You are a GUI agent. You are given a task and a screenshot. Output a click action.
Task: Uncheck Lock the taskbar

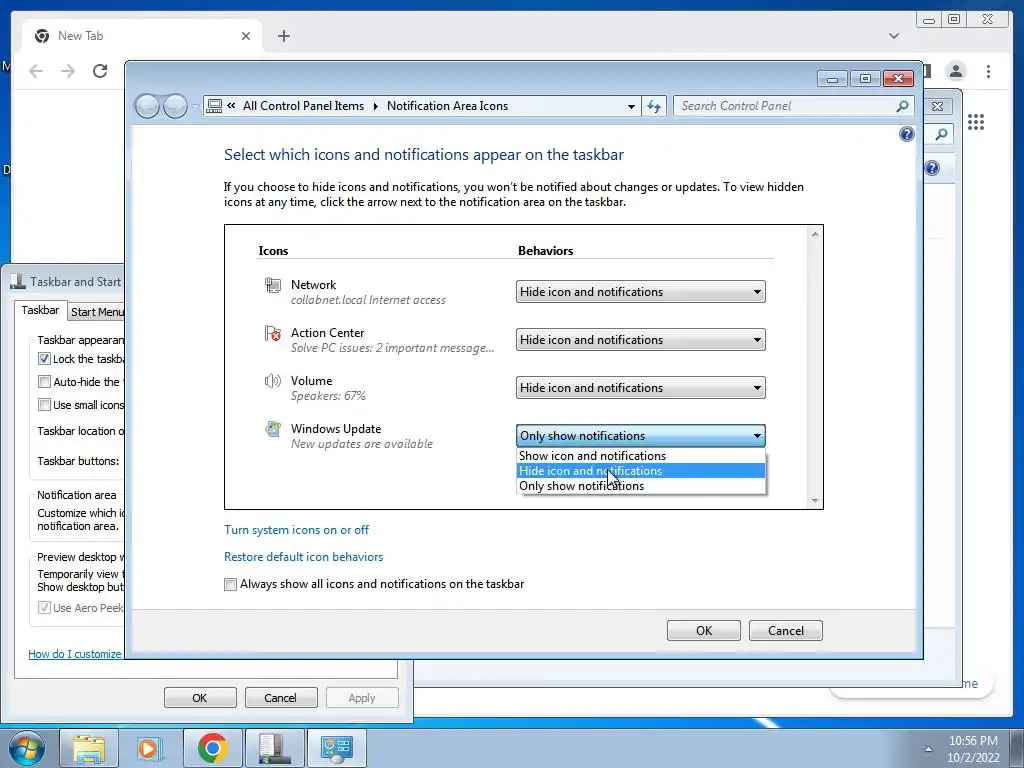(44, 359)
